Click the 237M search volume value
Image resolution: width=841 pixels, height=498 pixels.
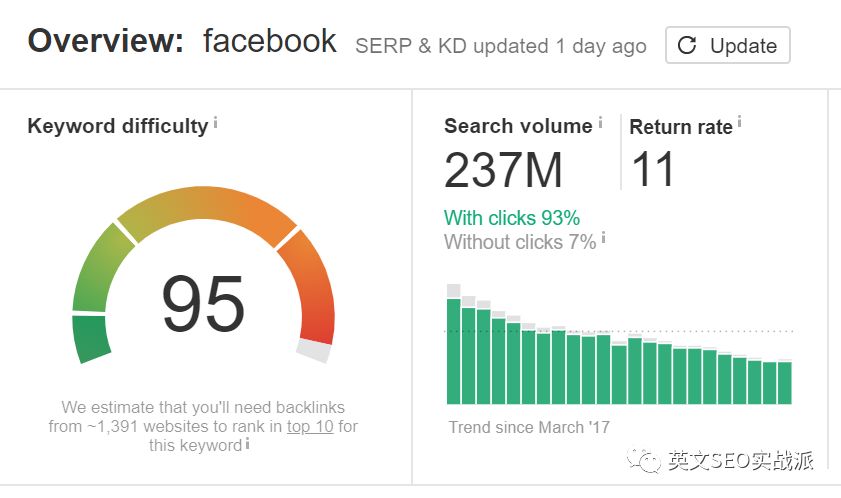[504, 170]
